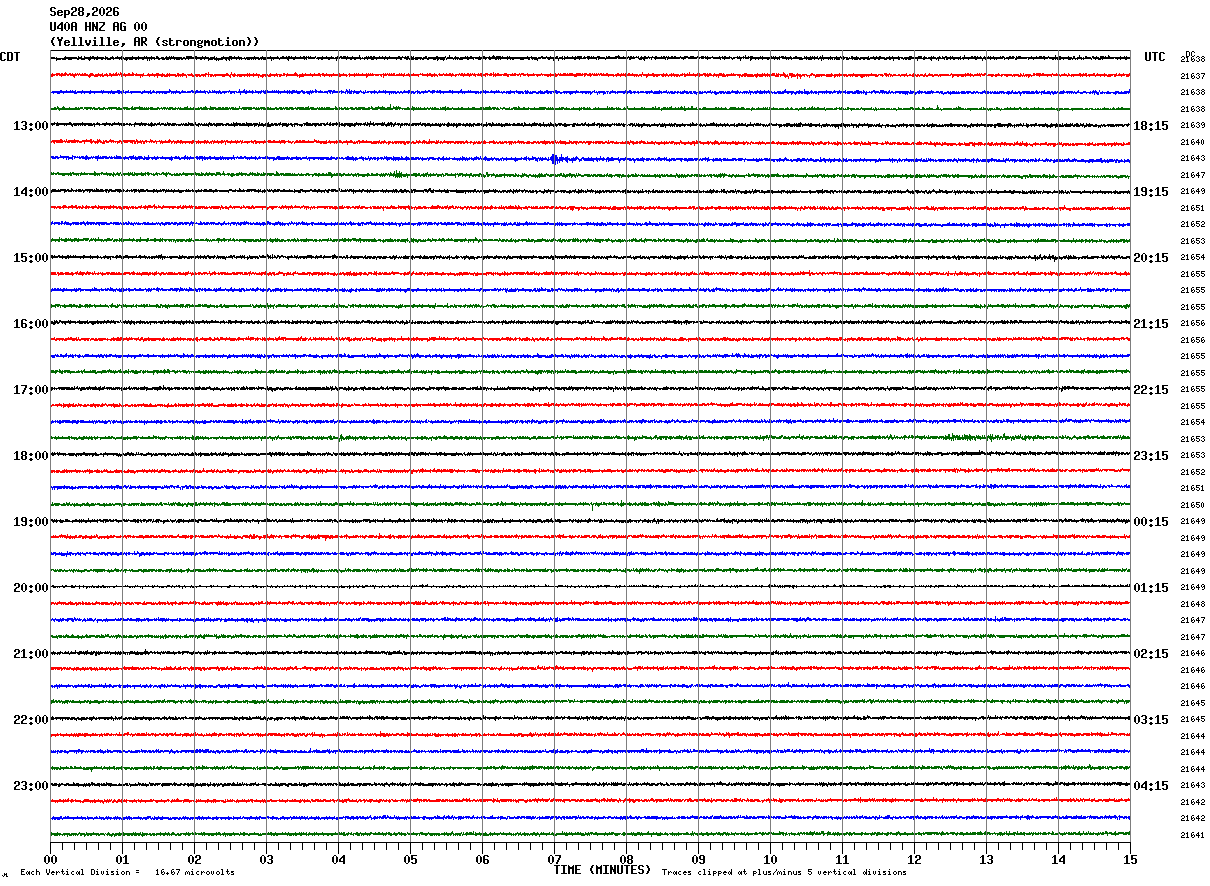The width and height of the screenshot is (1210, 886).
Task: Click the 21641 DC offset value
Action: click(1193, 835)
